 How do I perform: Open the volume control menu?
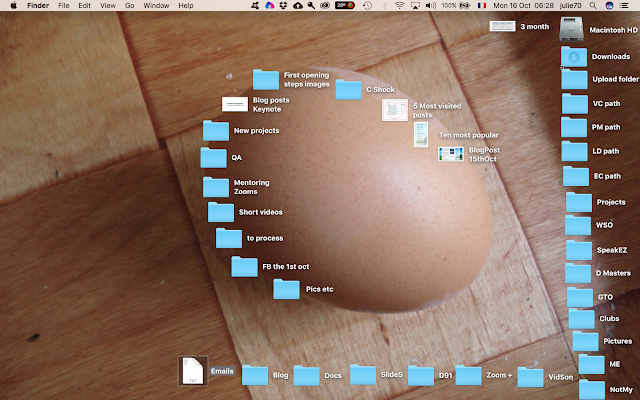[x=431, y=5]
